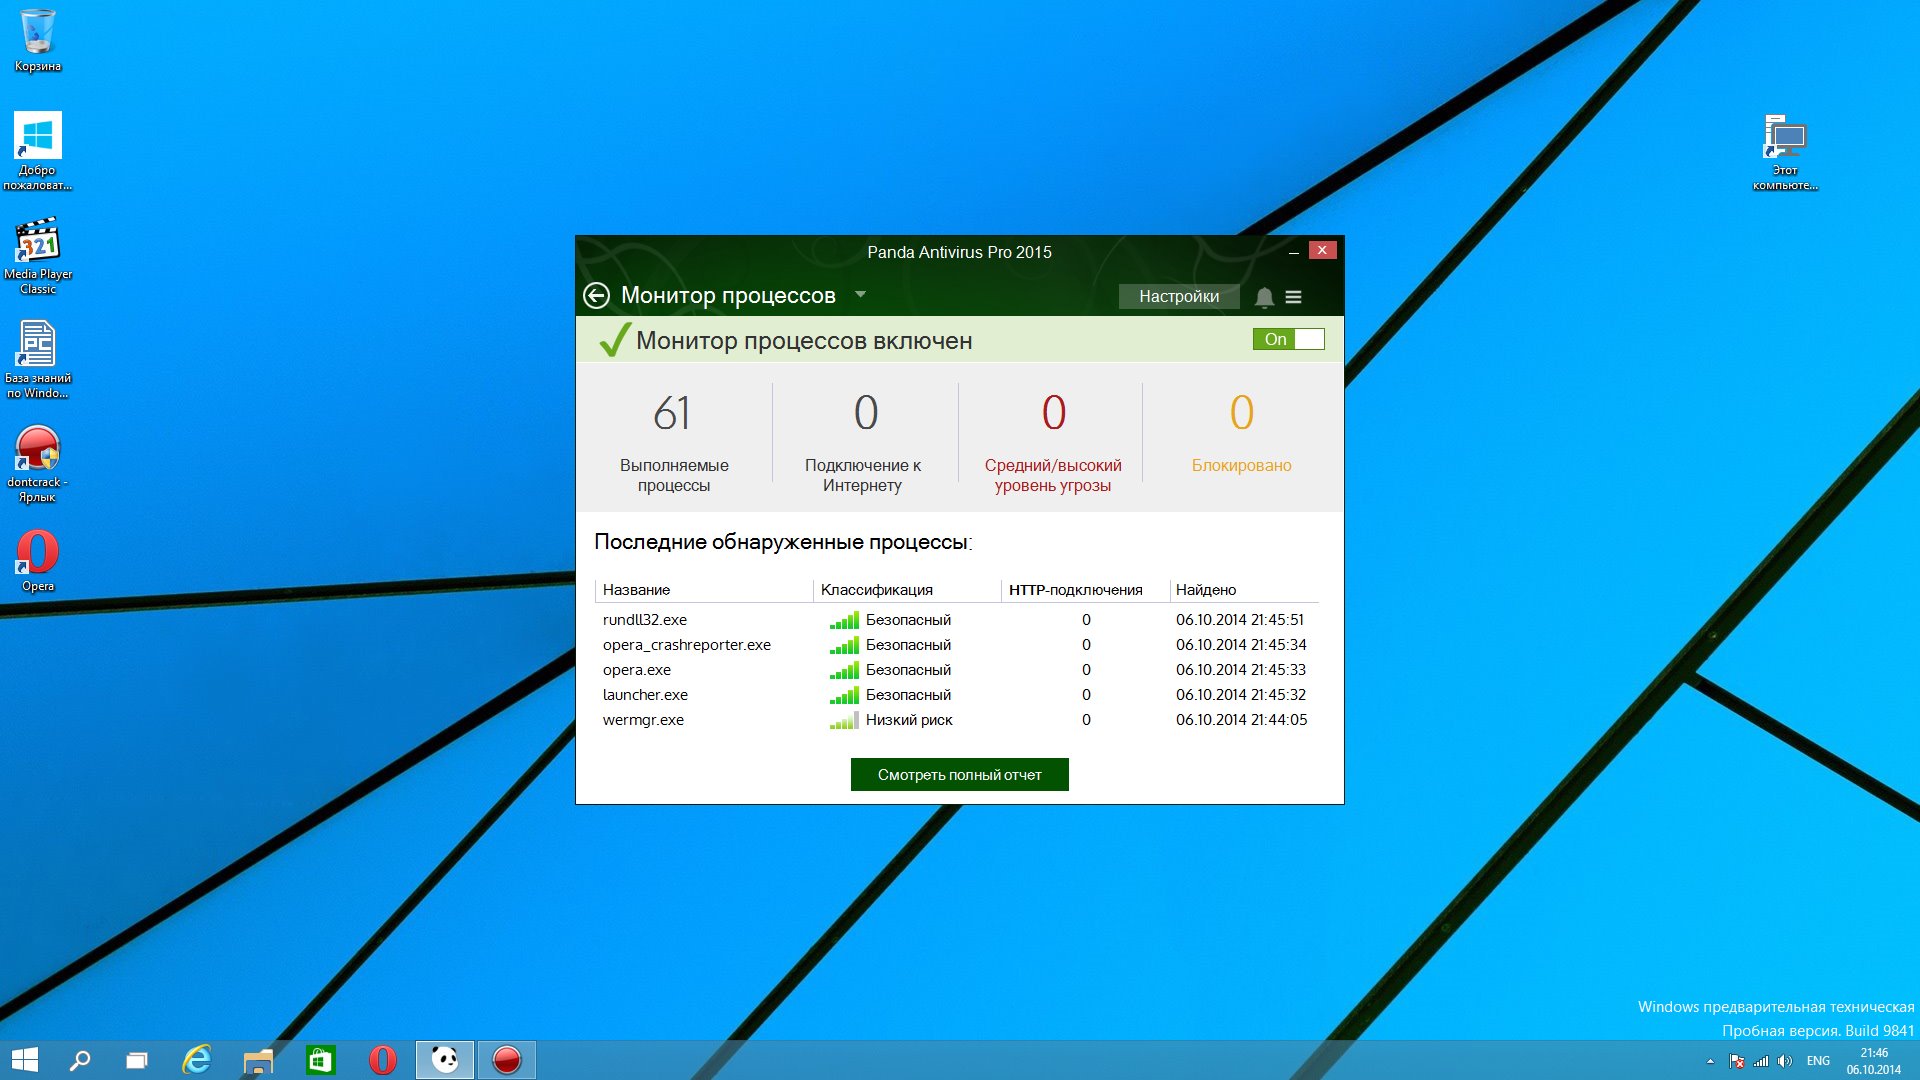Image resolution: width=1920 pixels, height=1080 pixels.
Task: Open the taskbar search magnifier icon
Action: point(80,1060)
